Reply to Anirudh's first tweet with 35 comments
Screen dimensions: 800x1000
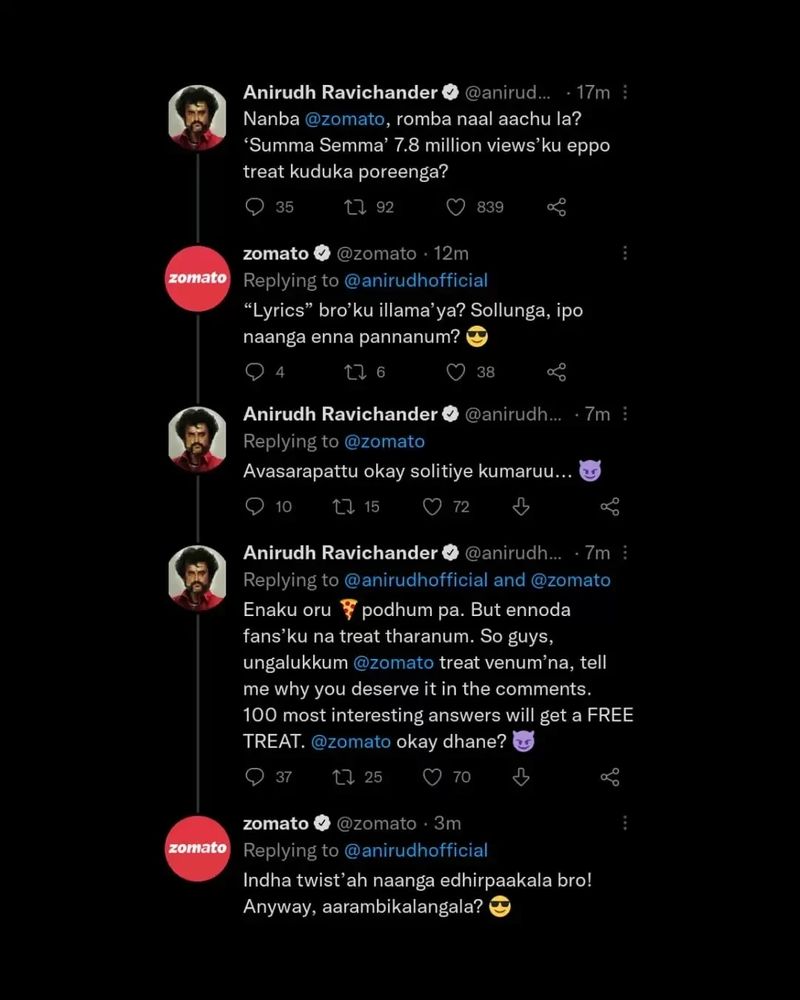point(255,207)
